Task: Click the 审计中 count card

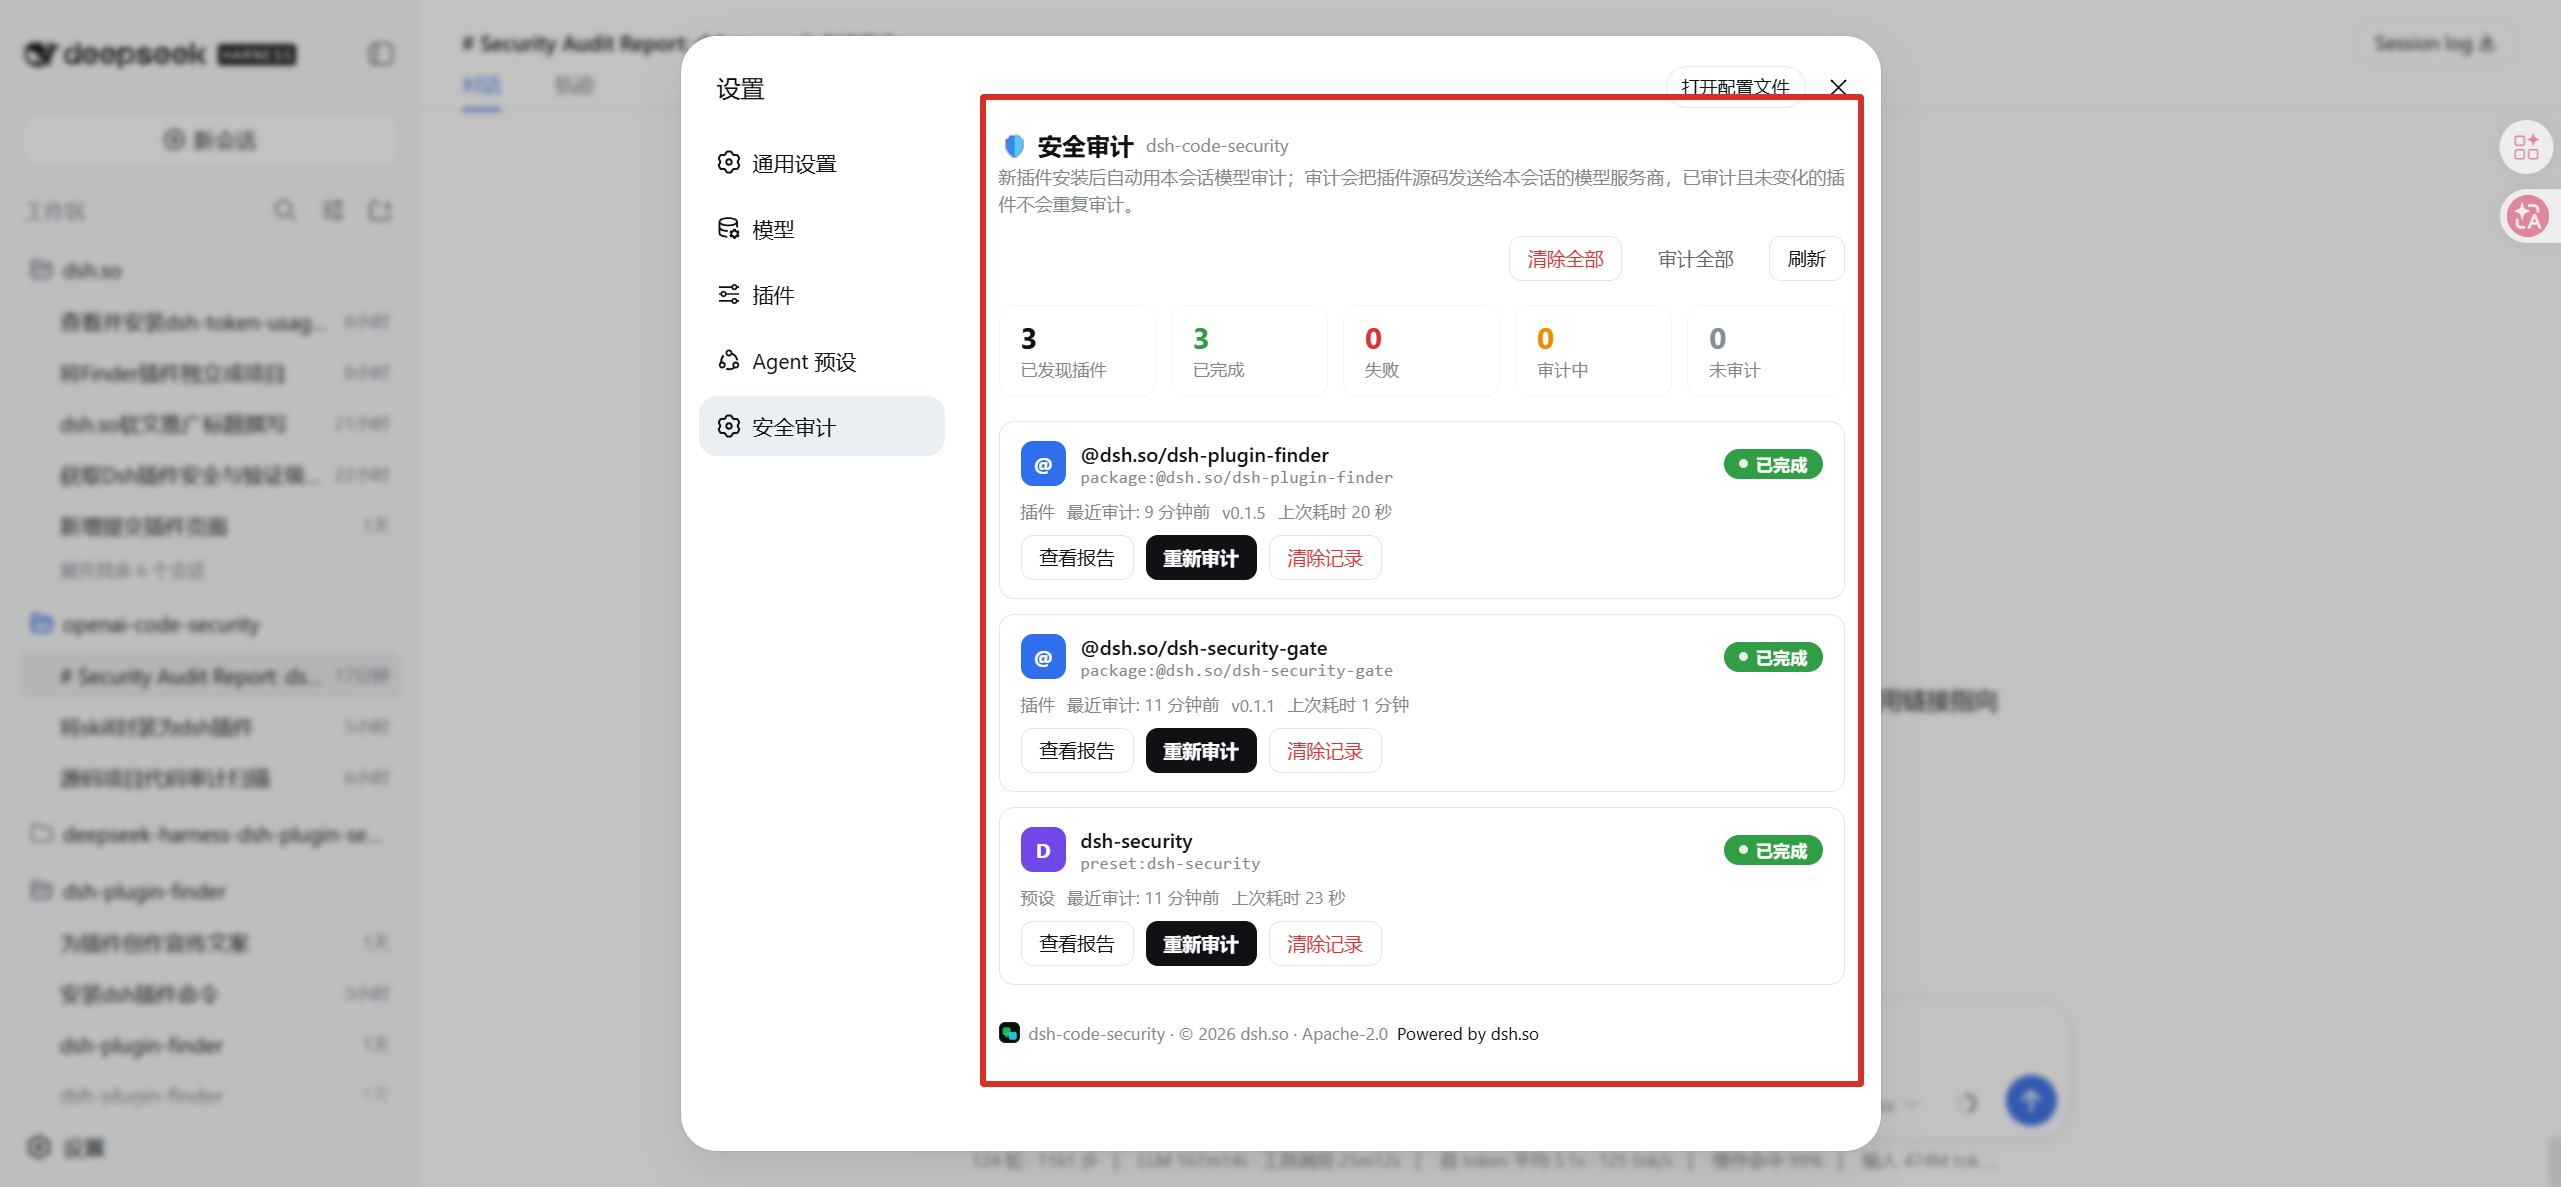Action: [x=1593, y=351]
